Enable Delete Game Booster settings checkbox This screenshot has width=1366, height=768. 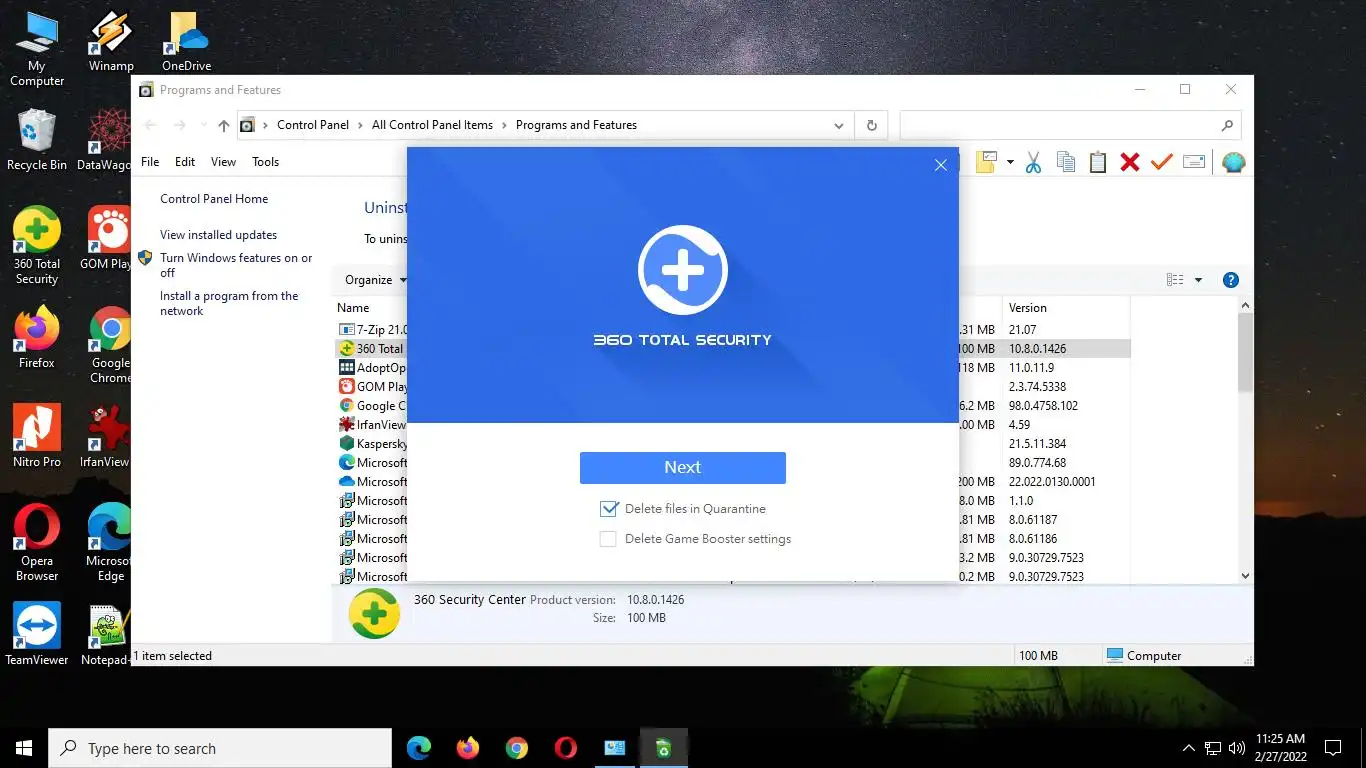[608, 539]
